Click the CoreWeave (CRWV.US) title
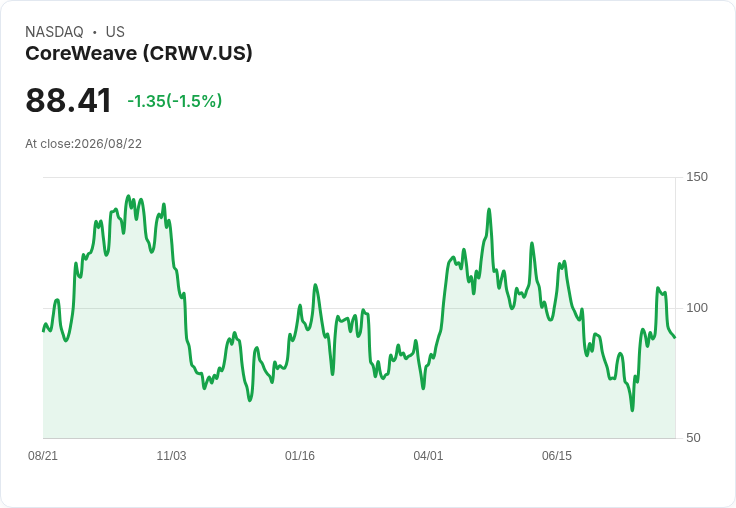 tap(139, 54)
